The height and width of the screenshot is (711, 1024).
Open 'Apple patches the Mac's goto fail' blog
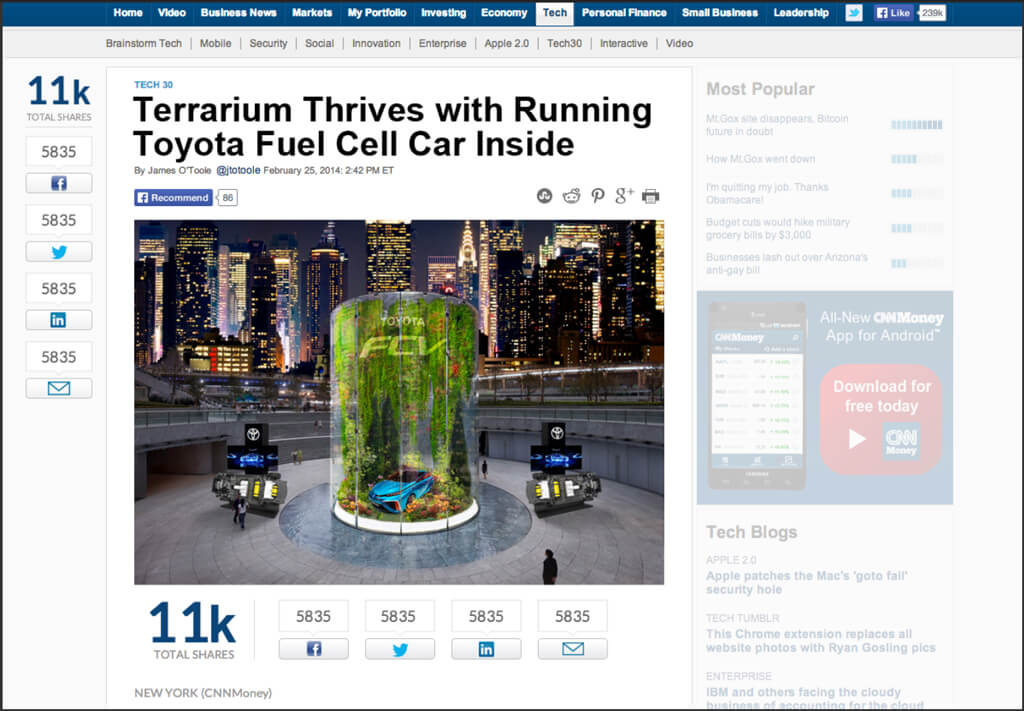point(807,582)
